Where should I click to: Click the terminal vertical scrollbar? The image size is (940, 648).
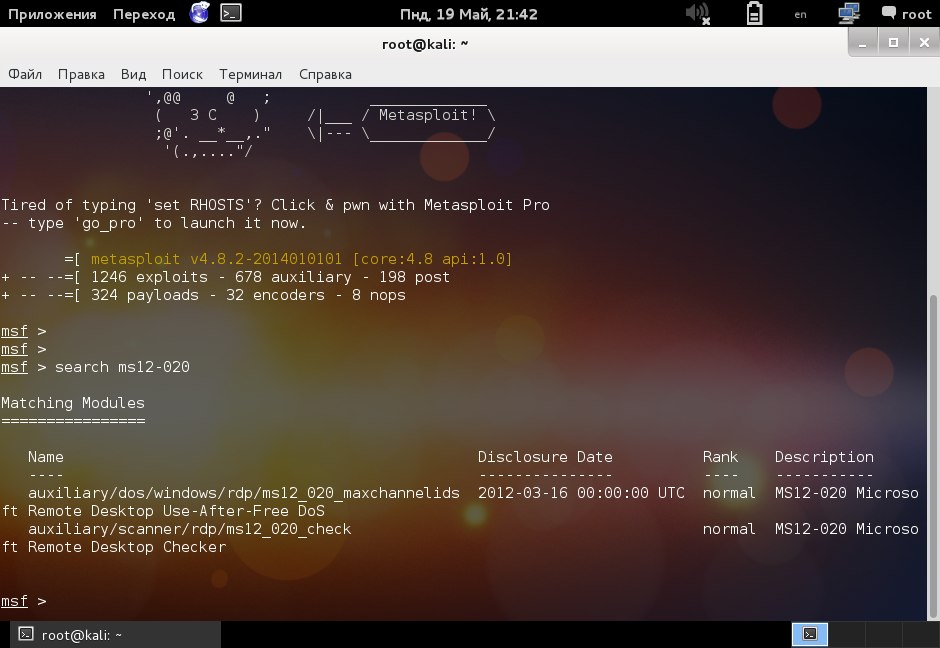(933, 456)
